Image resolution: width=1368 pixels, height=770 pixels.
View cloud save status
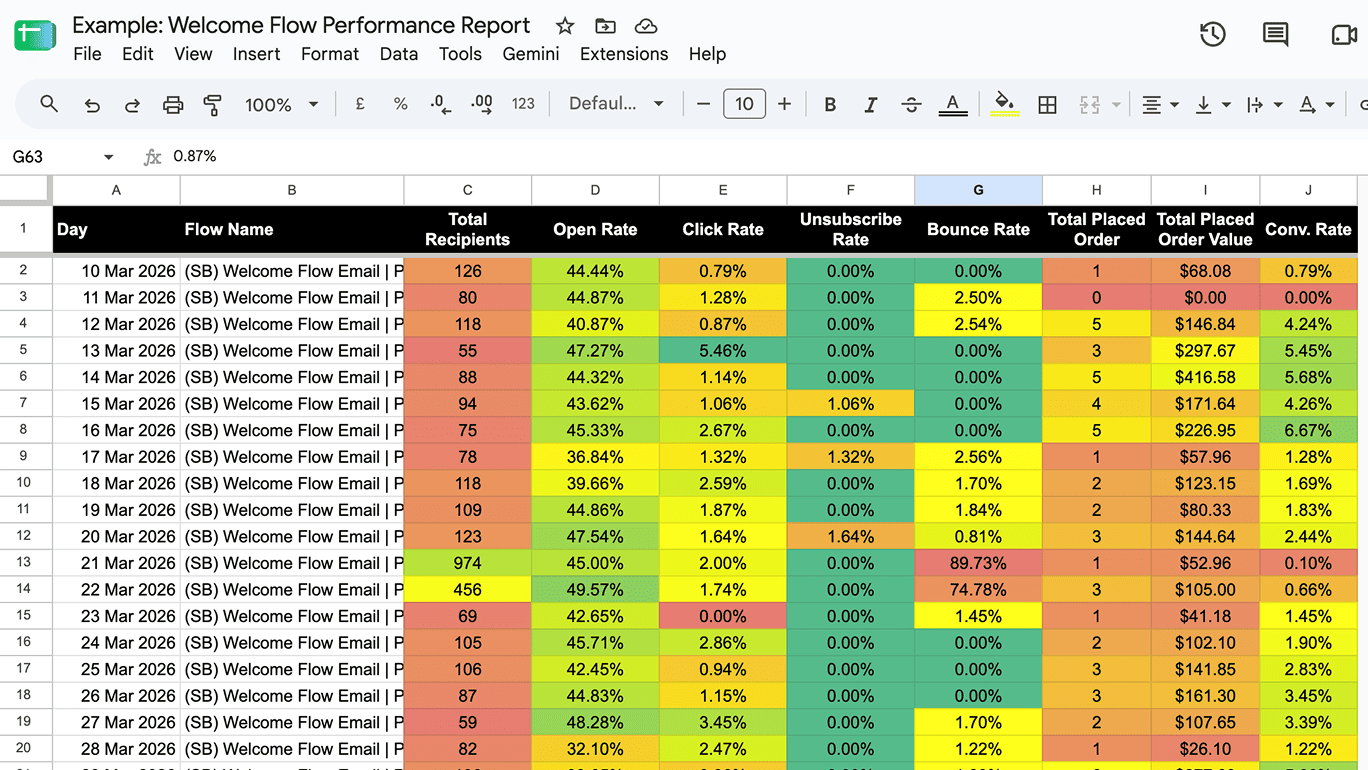point(646,26)
